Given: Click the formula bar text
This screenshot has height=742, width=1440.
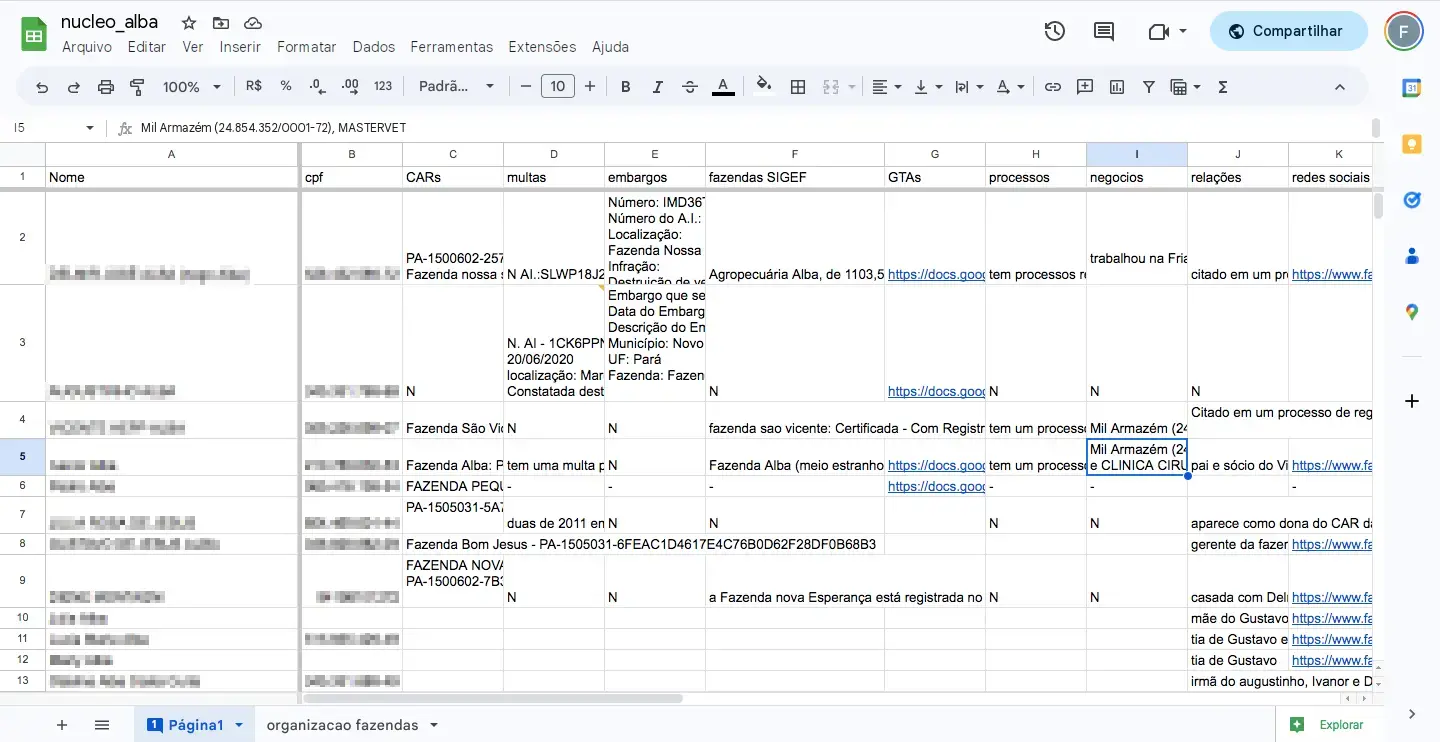Looking at the screenshot, I should pyautogui.click(x=274, y=128).
